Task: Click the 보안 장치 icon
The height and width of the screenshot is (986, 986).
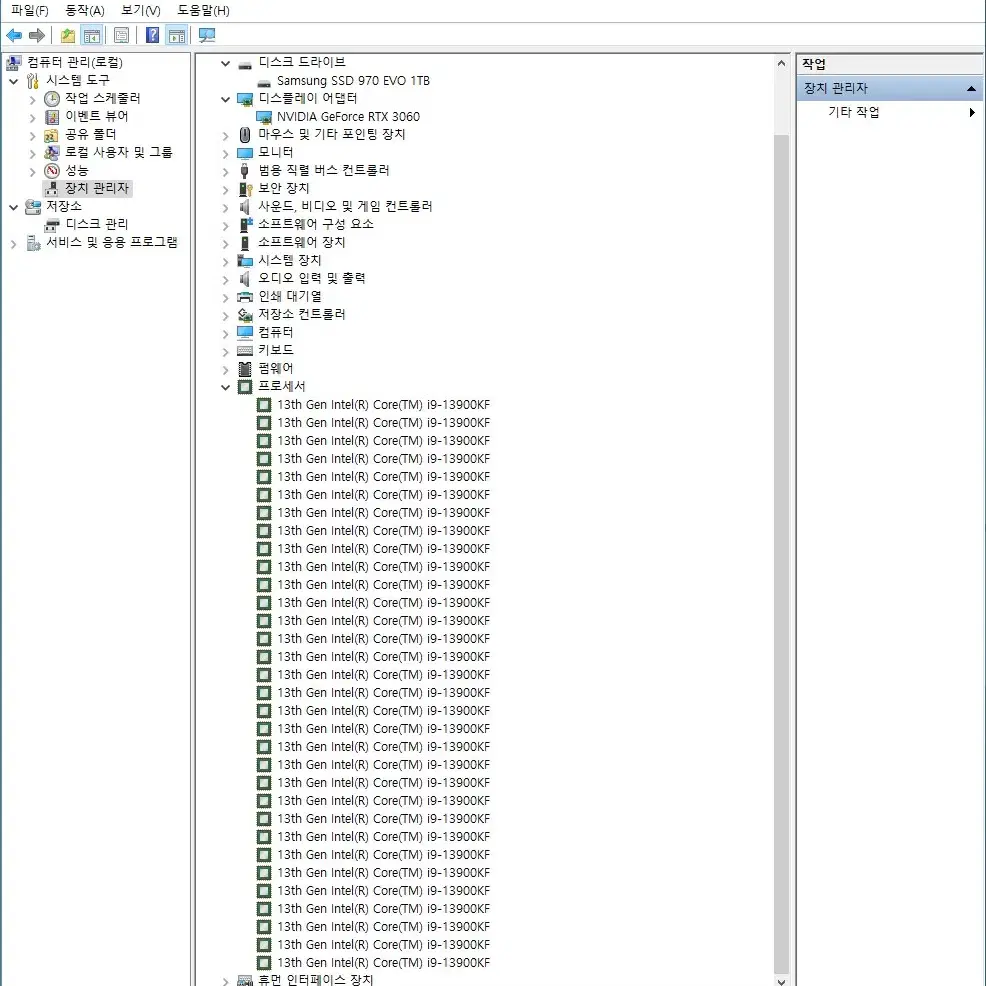Action: [x=245, y=189]
